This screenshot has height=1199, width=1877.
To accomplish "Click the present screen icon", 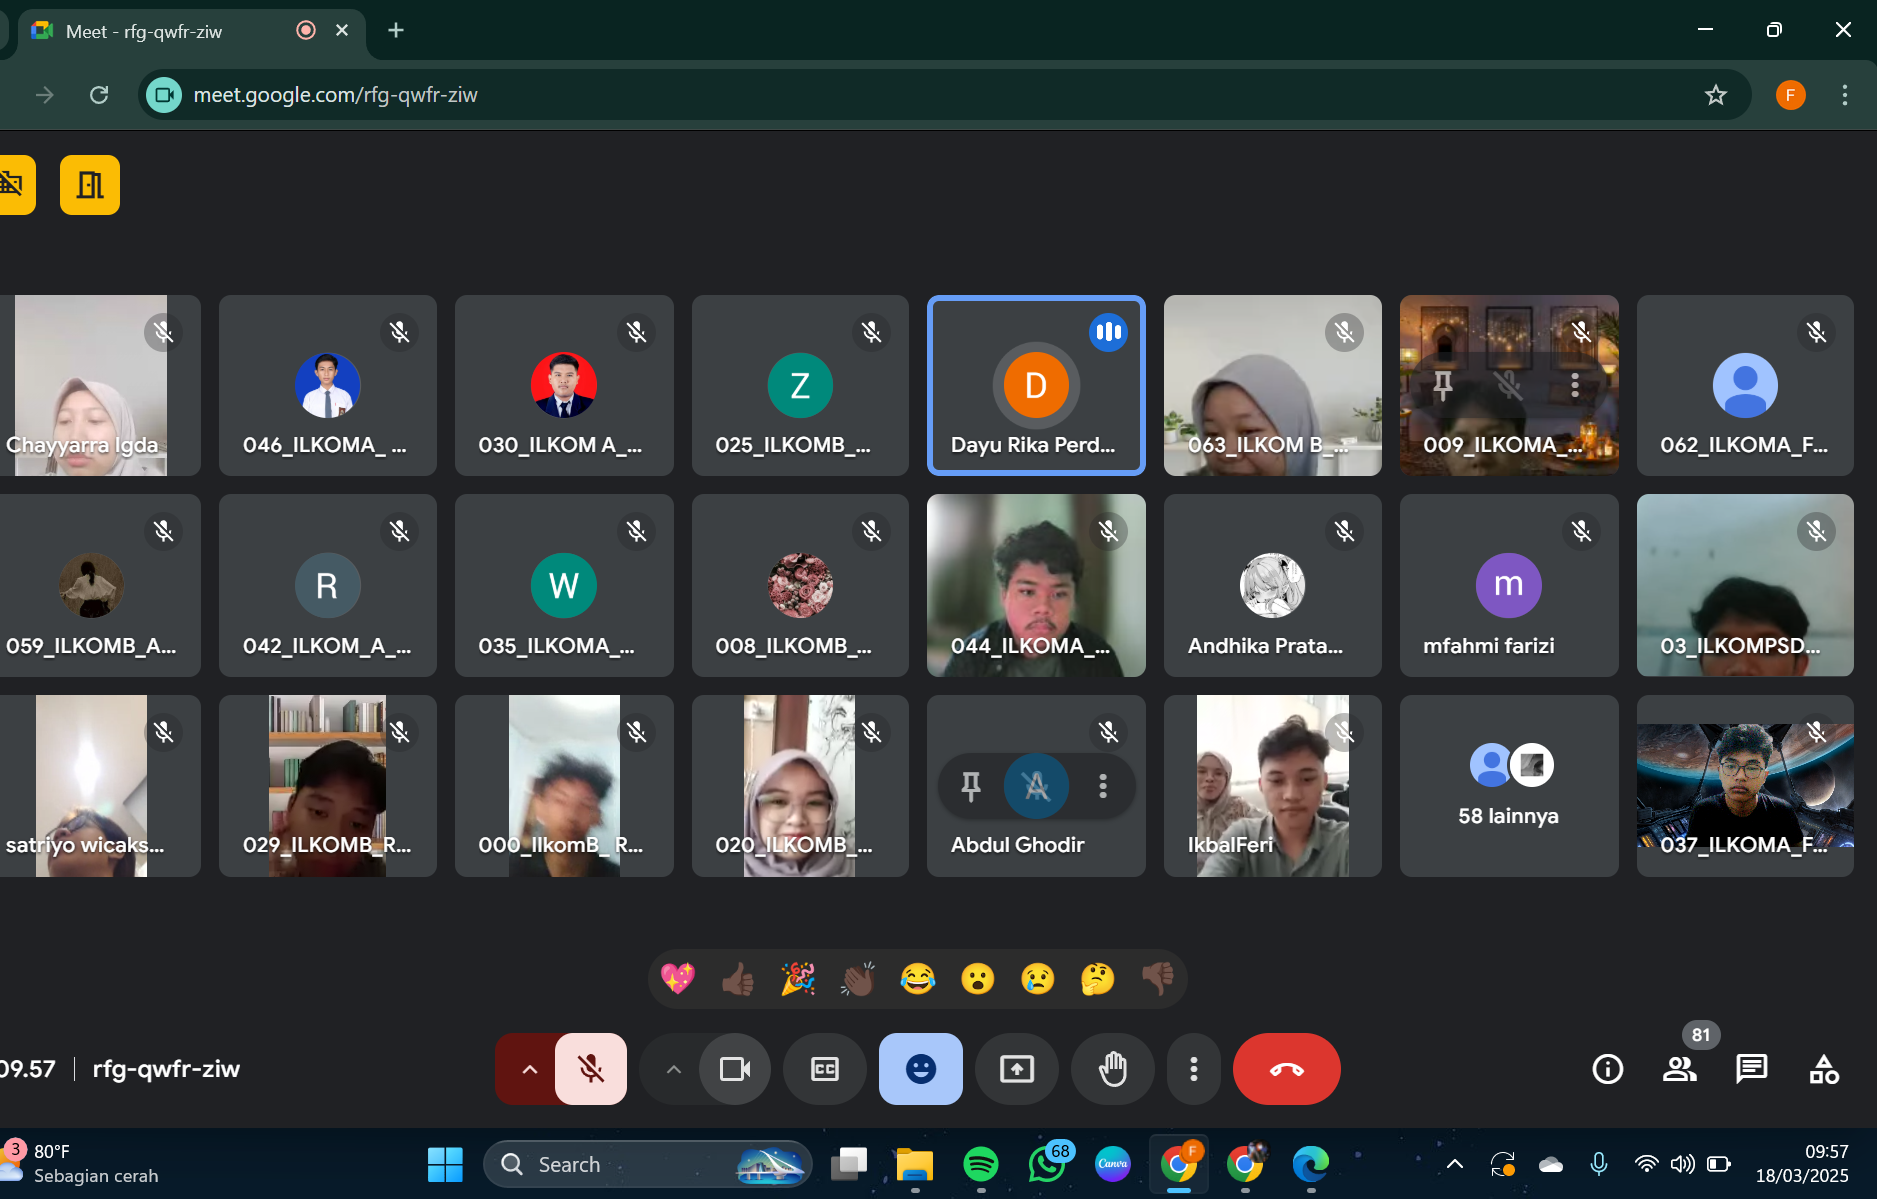I will tap(1016, 1069).
